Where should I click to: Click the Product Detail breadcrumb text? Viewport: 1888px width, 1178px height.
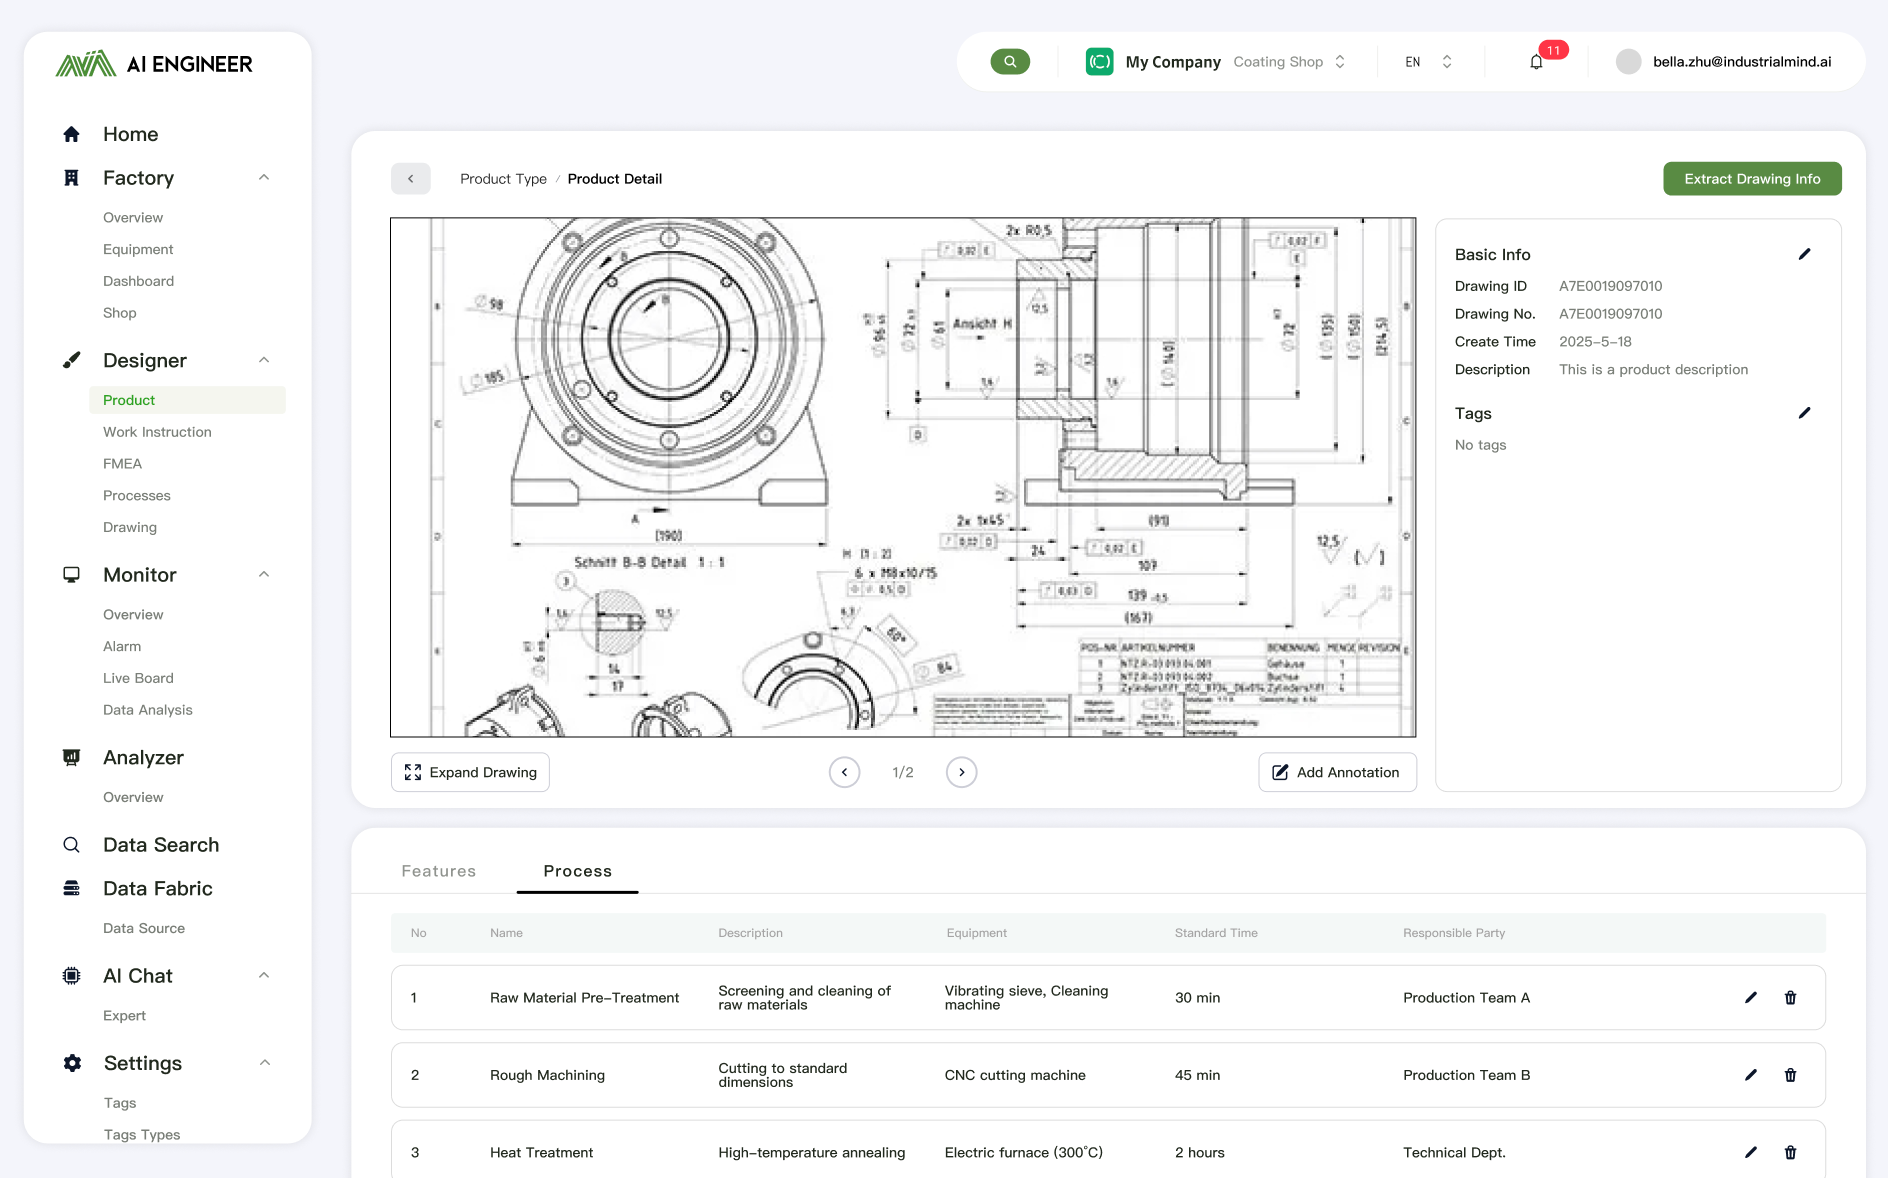click(x=615, y=179)
